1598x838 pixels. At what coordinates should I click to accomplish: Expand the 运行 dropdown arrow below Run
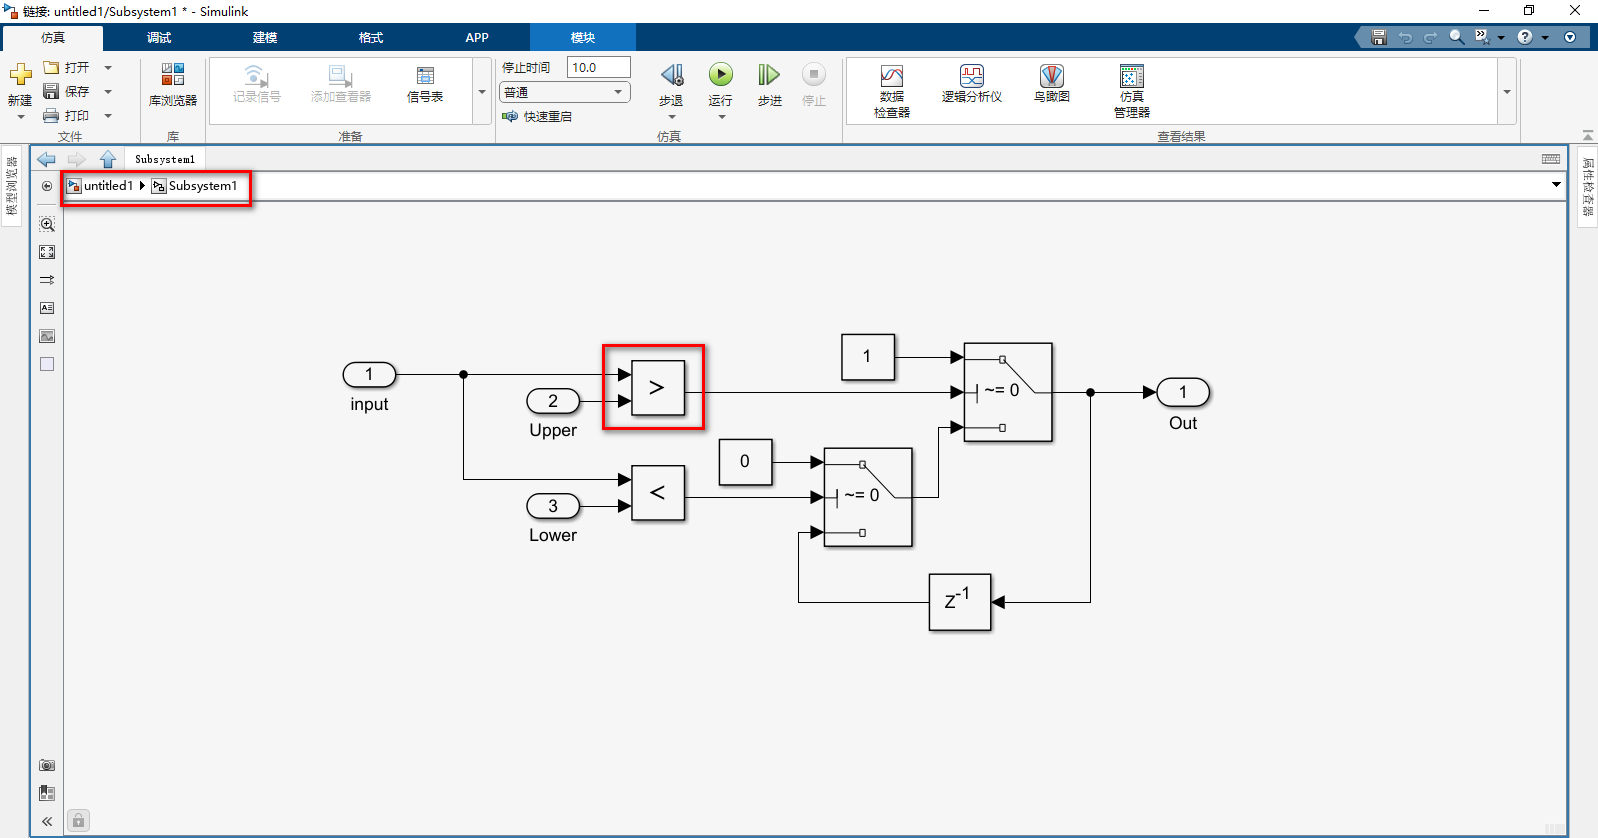point(721,117)
